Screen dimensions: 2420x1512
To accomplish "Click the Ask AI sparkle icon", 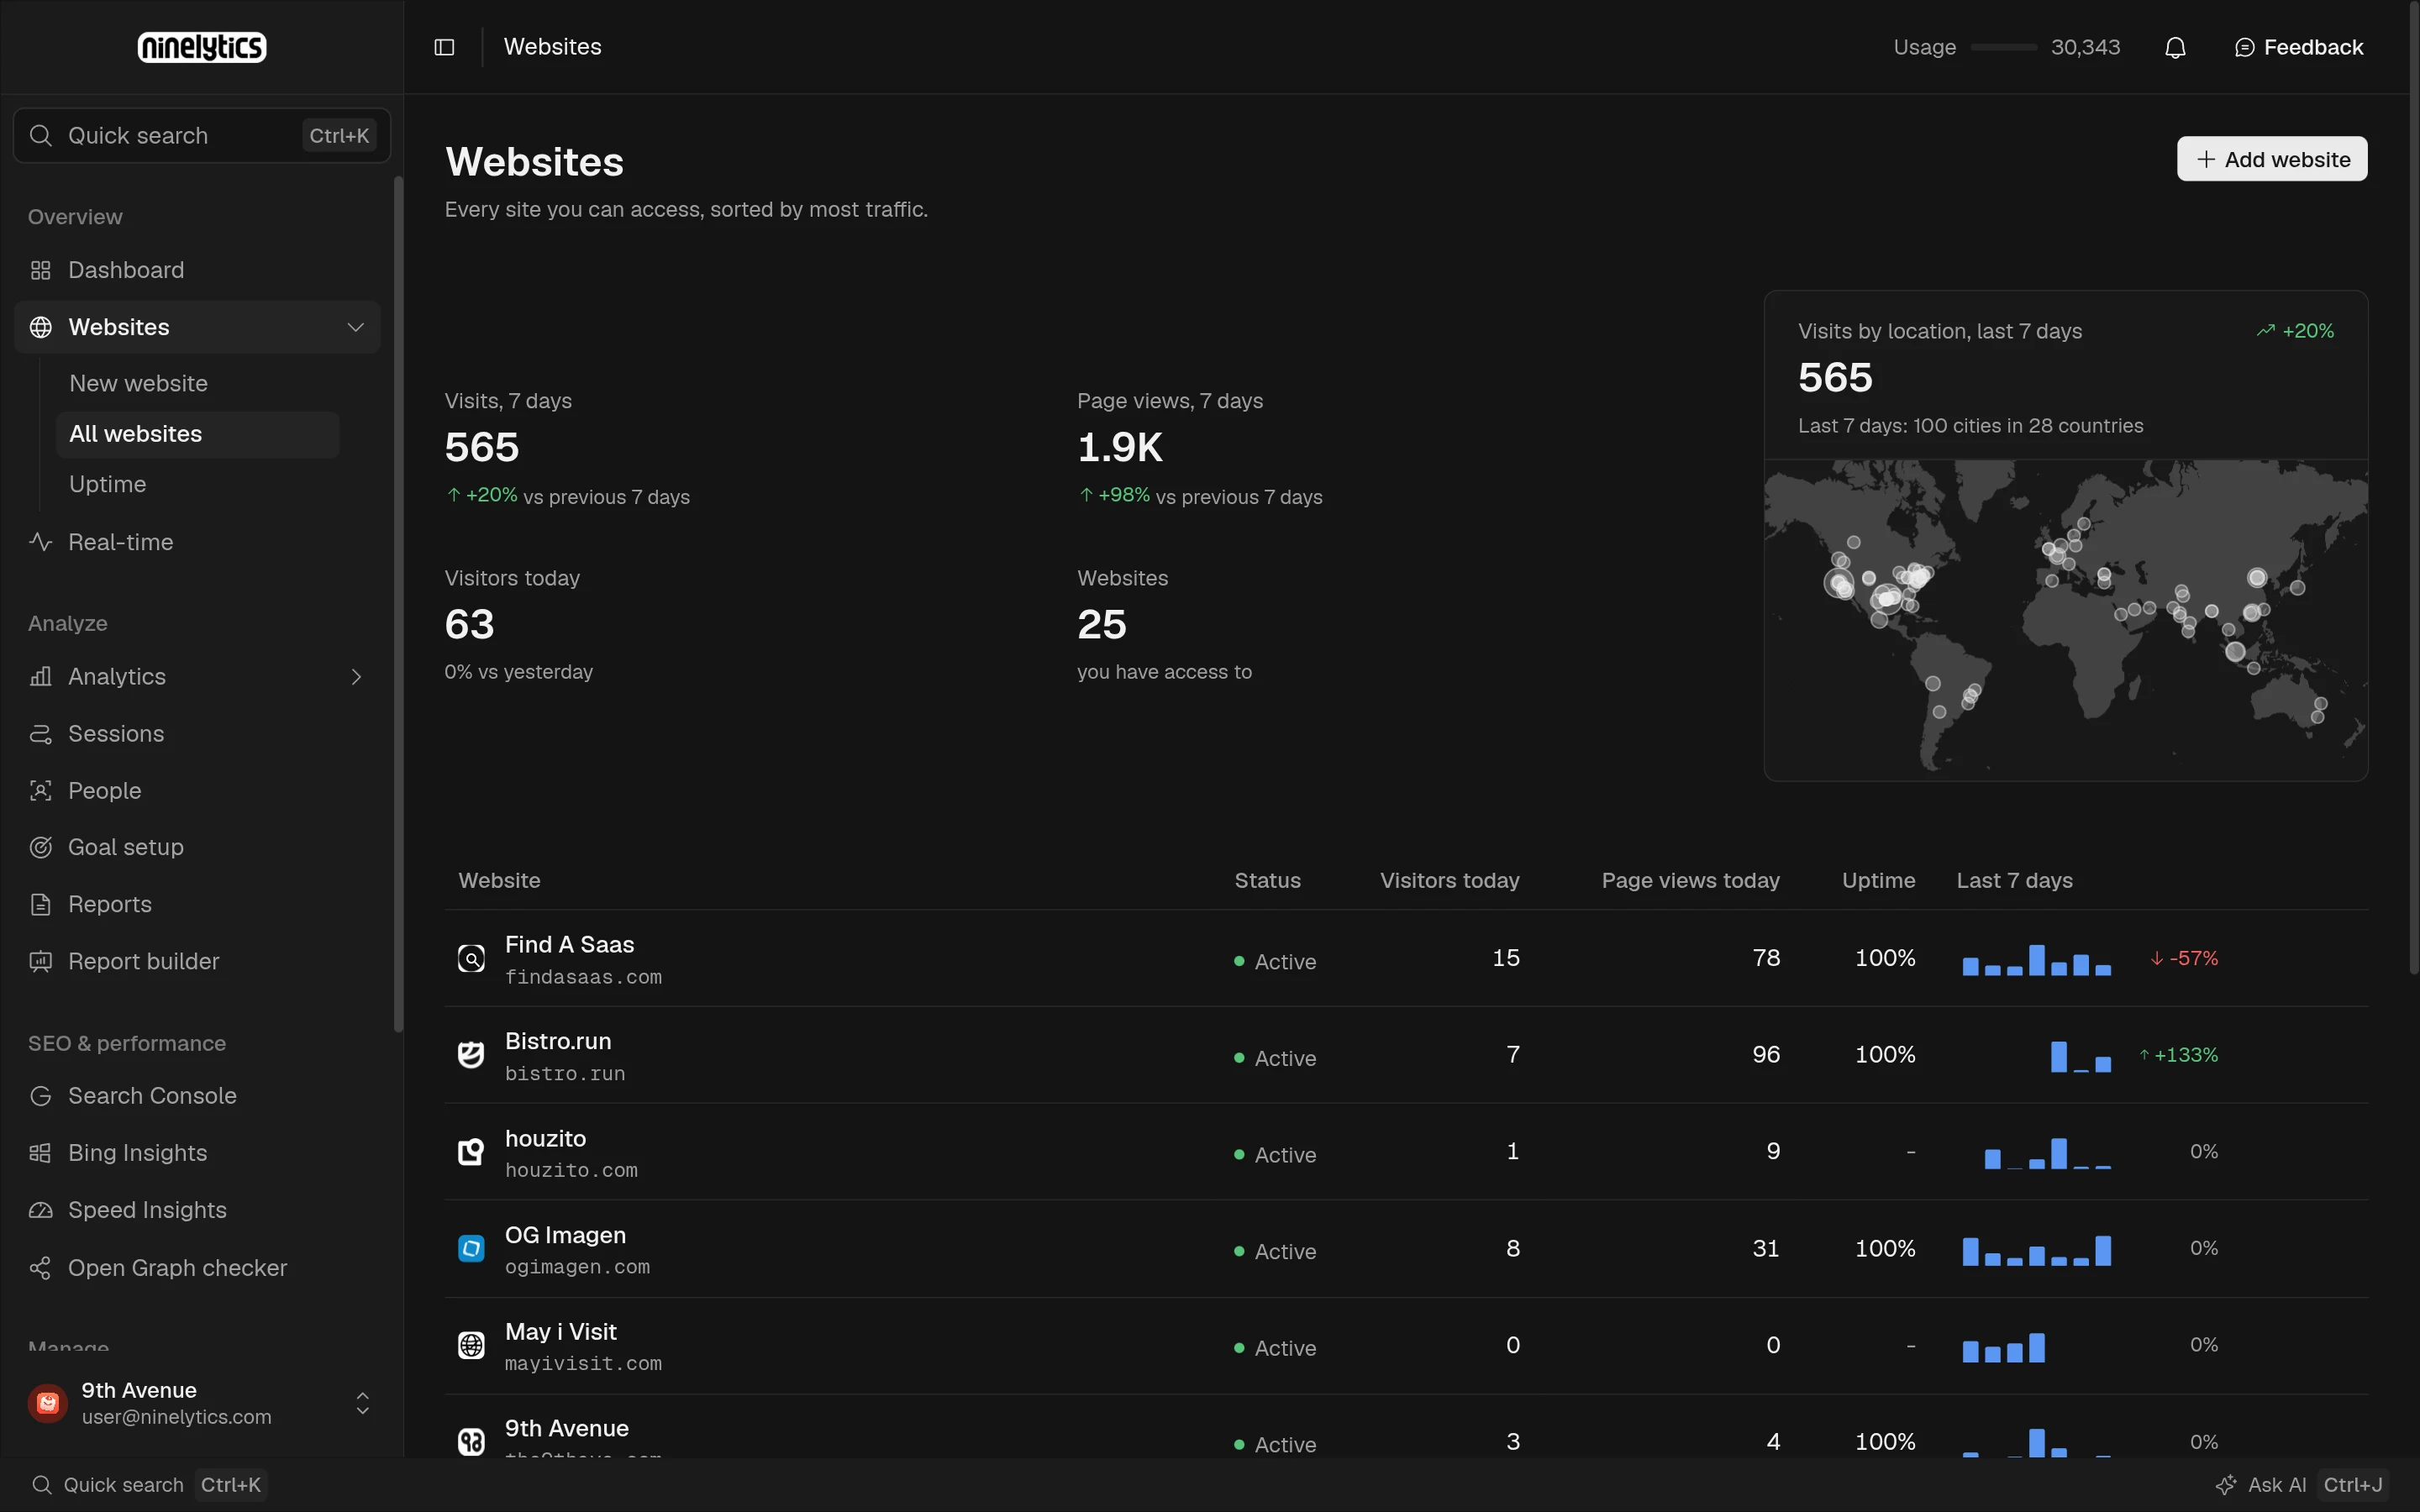I will pyautogui.click(x=2225, y=1485).
